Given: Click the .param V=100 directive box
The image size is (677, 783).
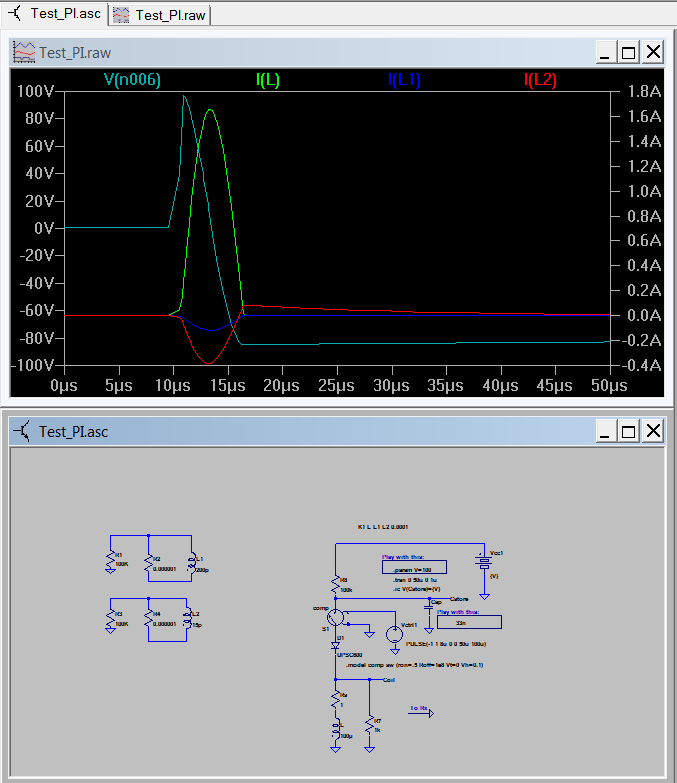Looking at the screenshot, I should 414,567.
